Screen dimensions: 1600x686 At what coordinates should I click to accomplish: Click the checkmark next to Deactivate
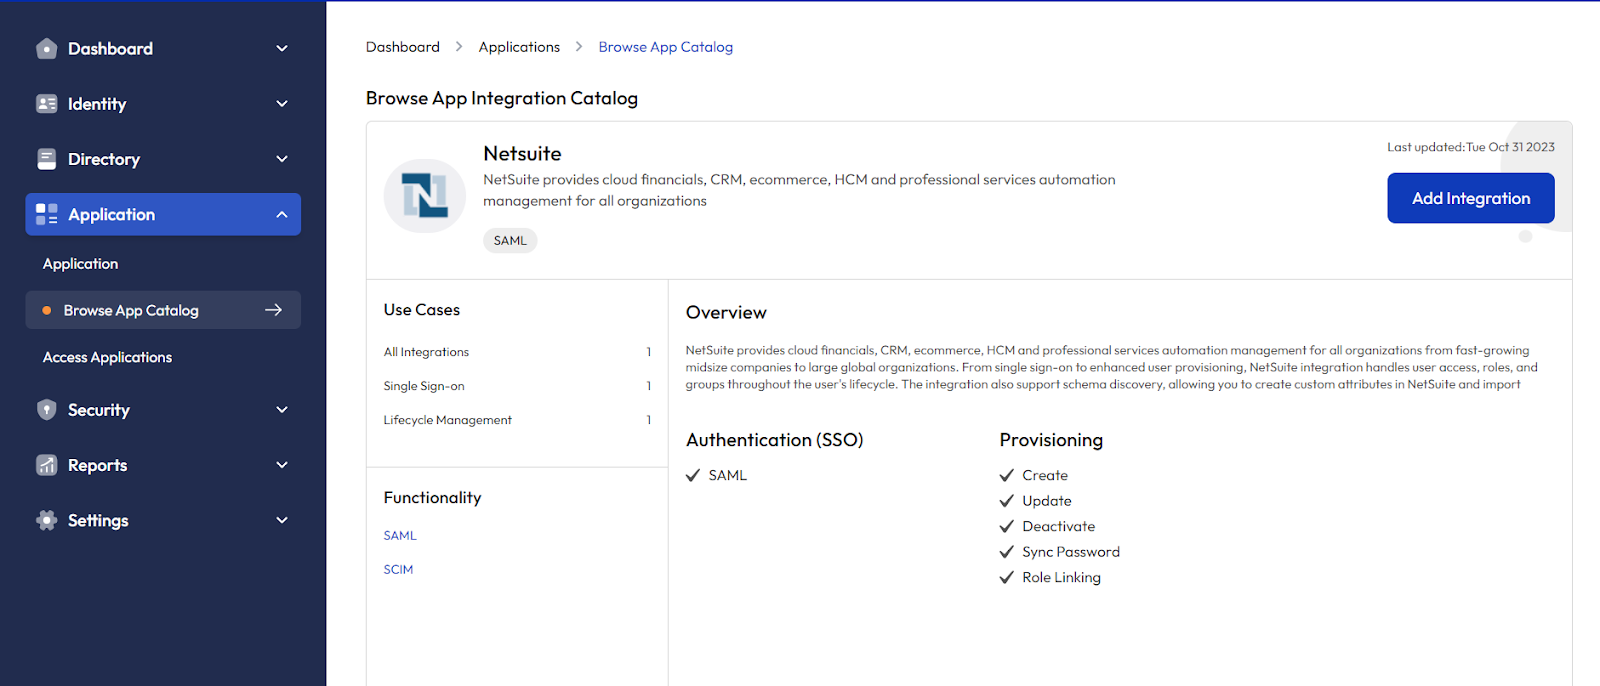pos(1007,527)
